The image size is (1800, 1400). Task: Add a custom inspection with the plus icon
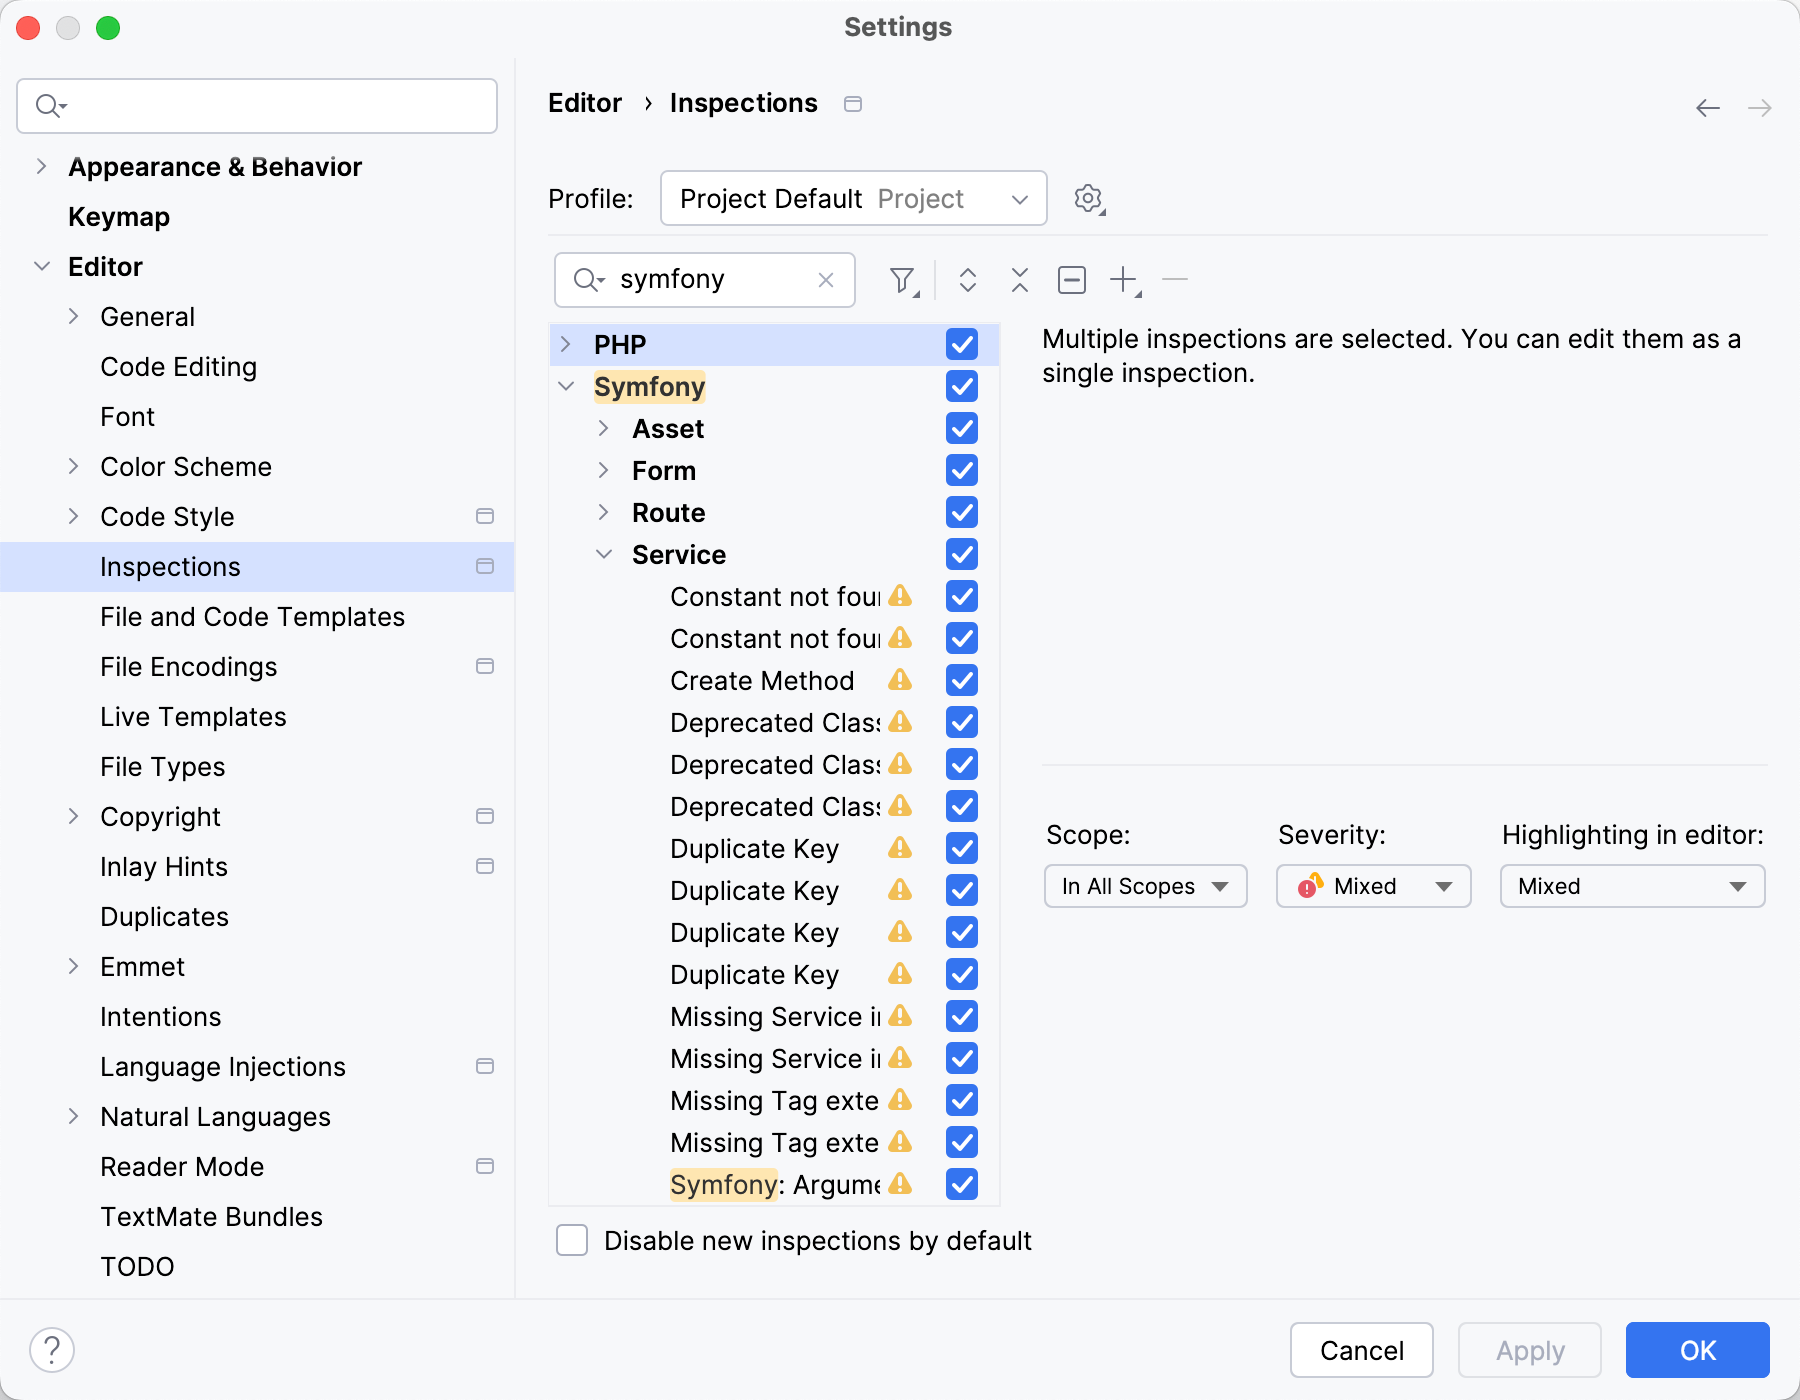pos(1122,280)
